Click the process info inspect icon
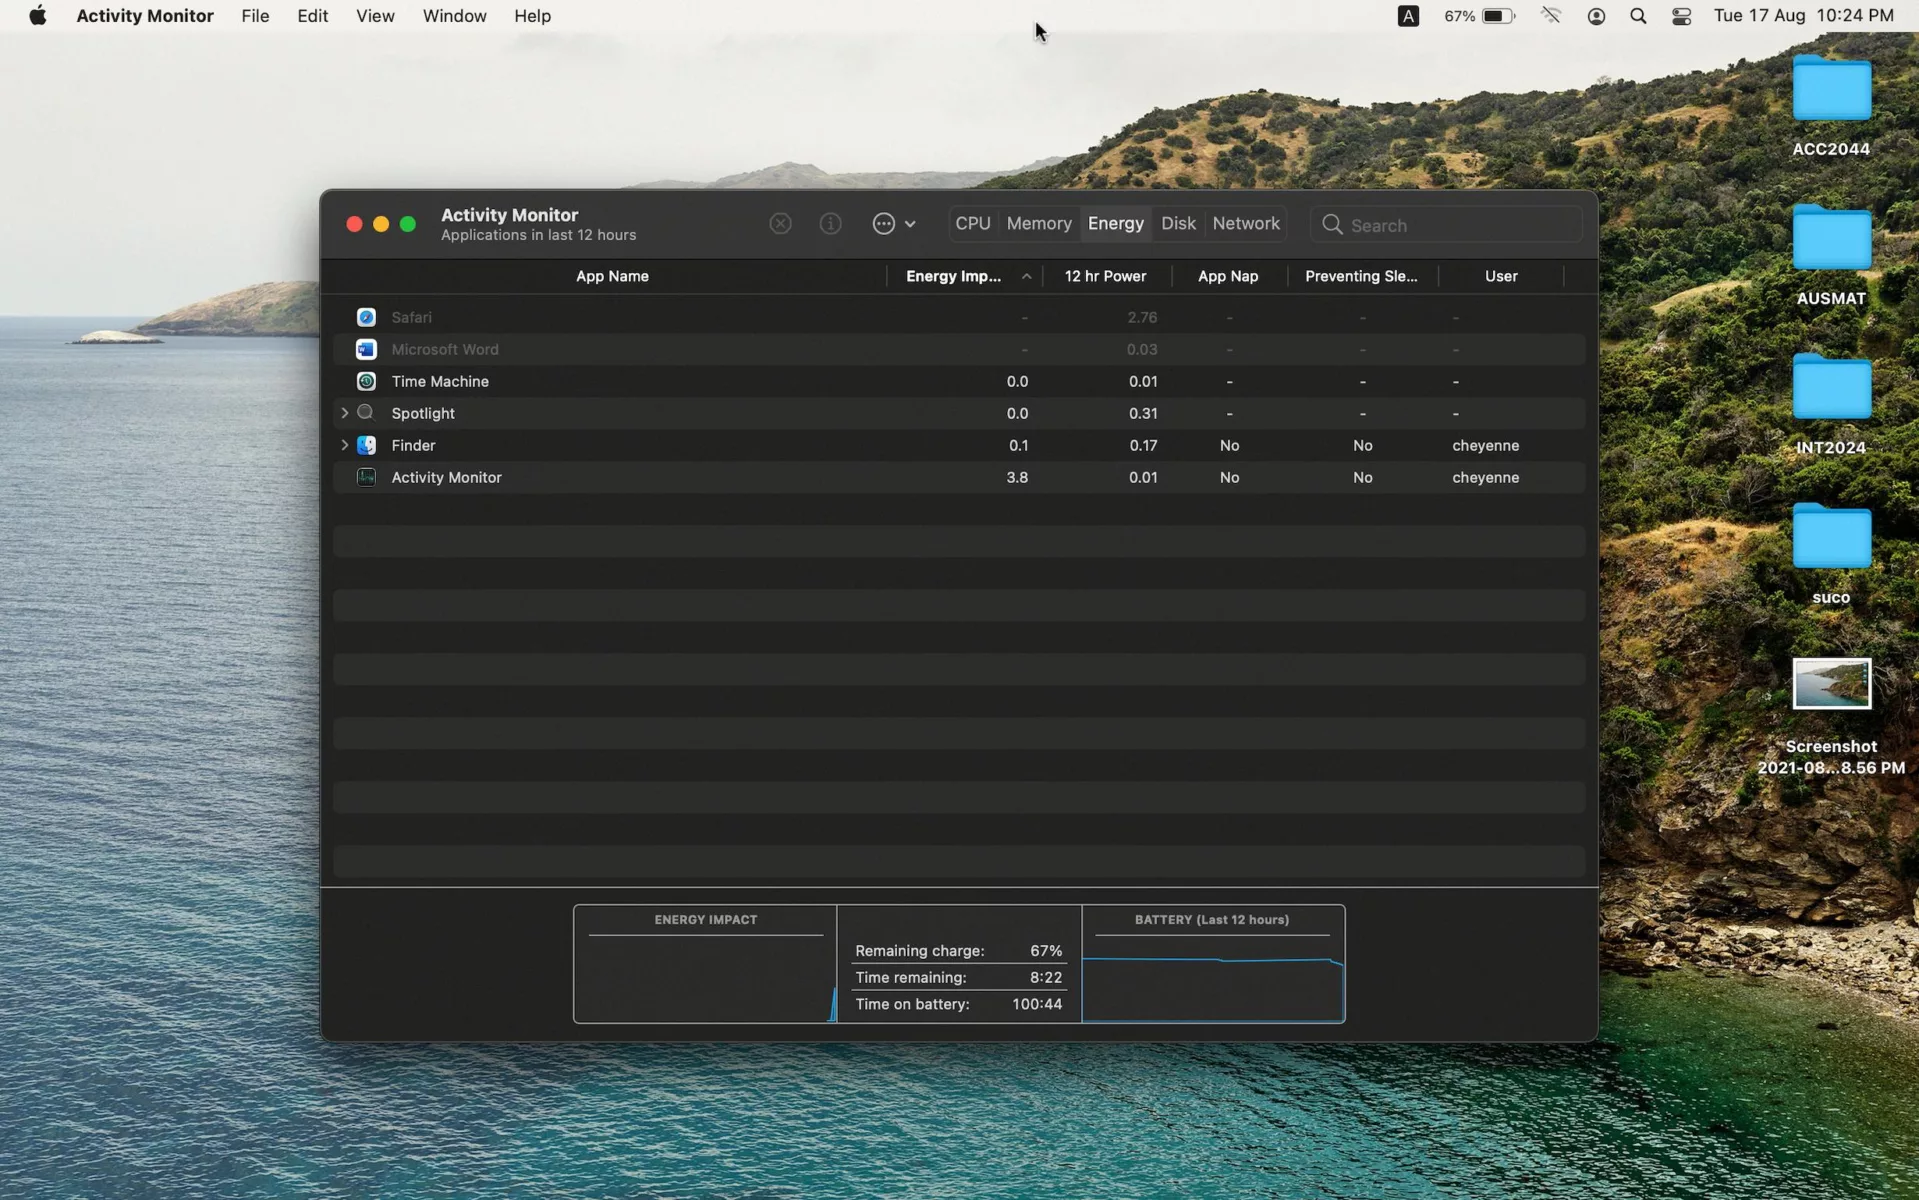 pos(830,224)
